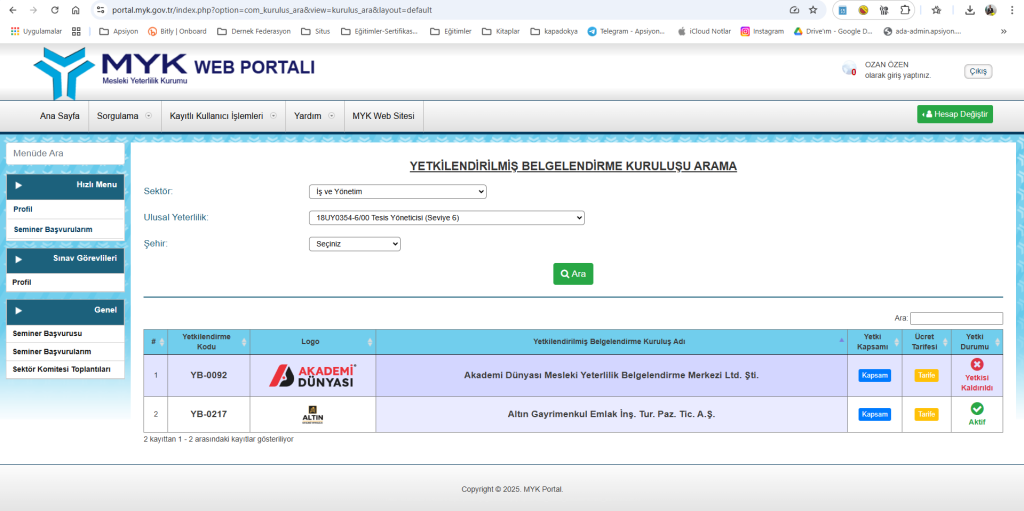Image resolution: width=1024 pixels, height=511 pixels.
Task: Focus the Menüde Ara search field
Action: point(65,154)
